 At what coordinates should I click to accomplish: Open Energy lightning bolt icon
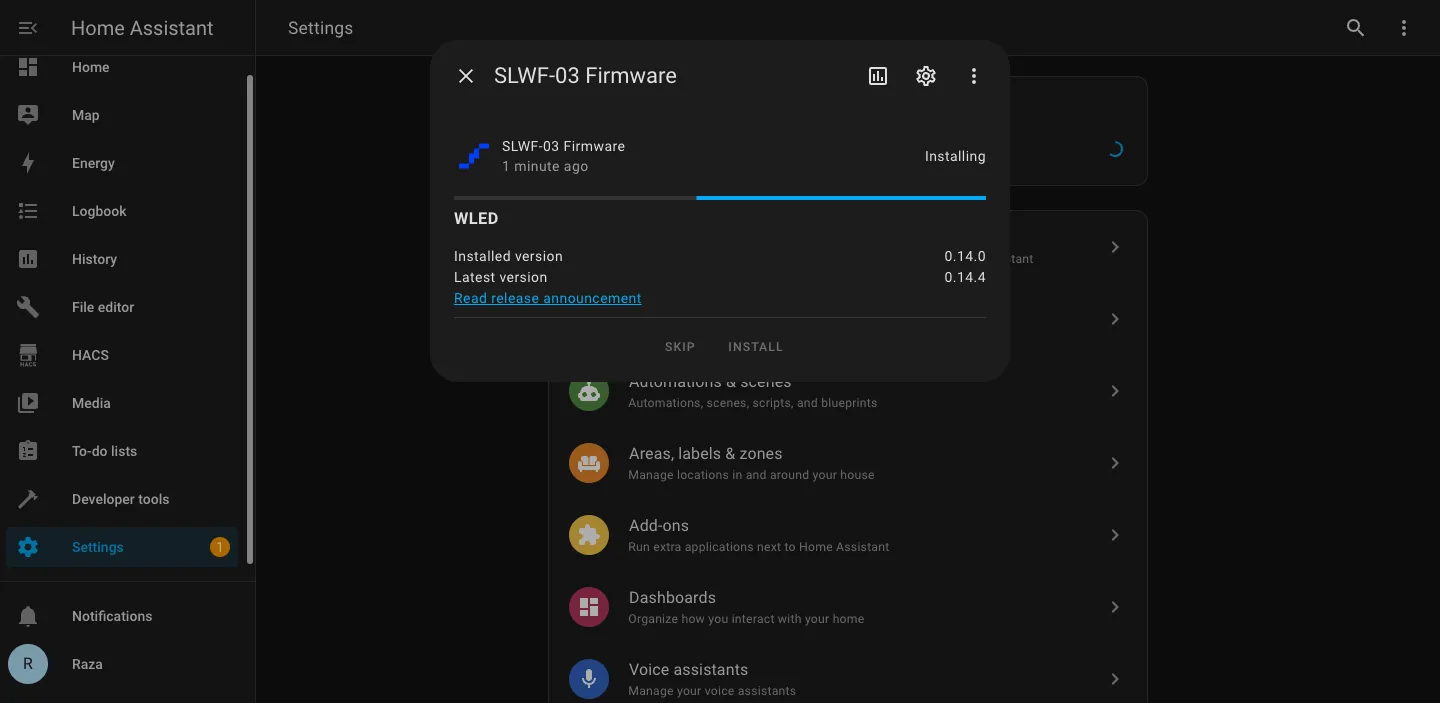tap(28, 163)
